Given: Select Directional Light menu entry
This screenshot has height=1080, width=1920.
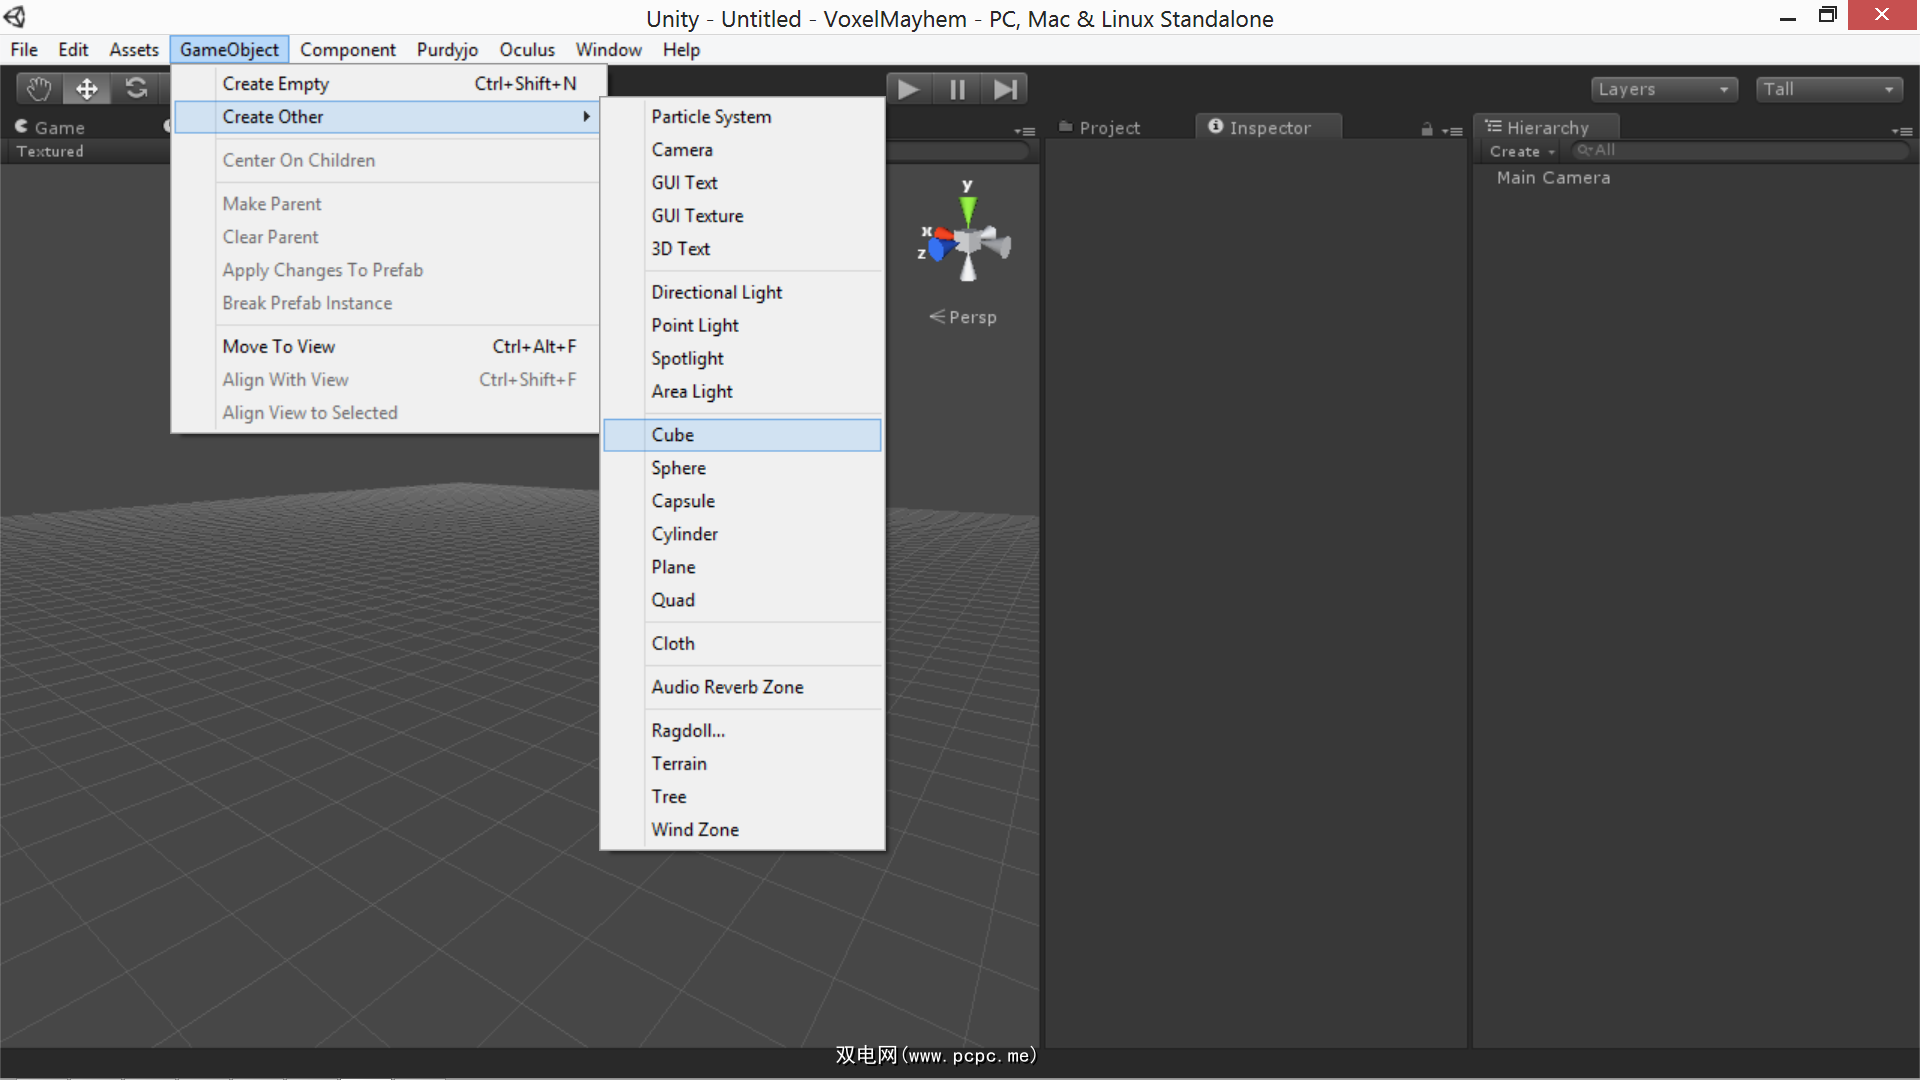Looking at the screenshot, I should [x=716, y=292].
